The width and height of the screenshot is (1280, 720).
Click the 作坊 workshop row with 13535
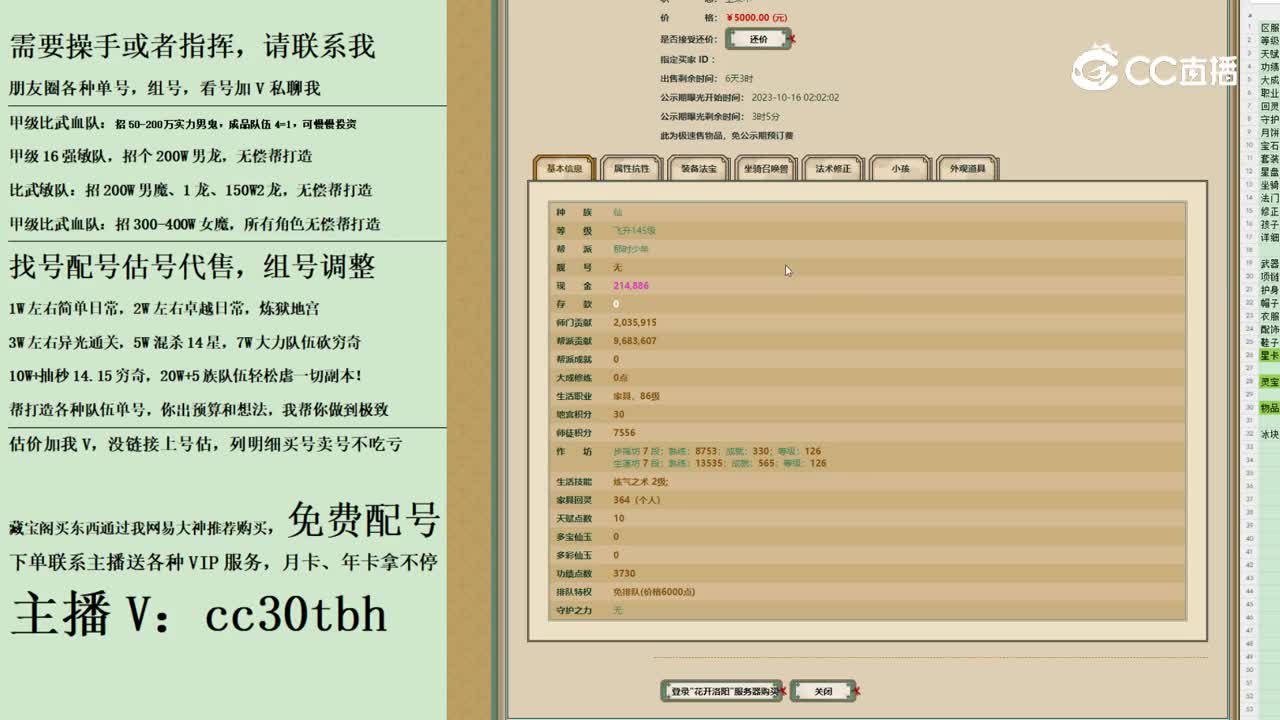pyautogui.click(x=720, y=463)
